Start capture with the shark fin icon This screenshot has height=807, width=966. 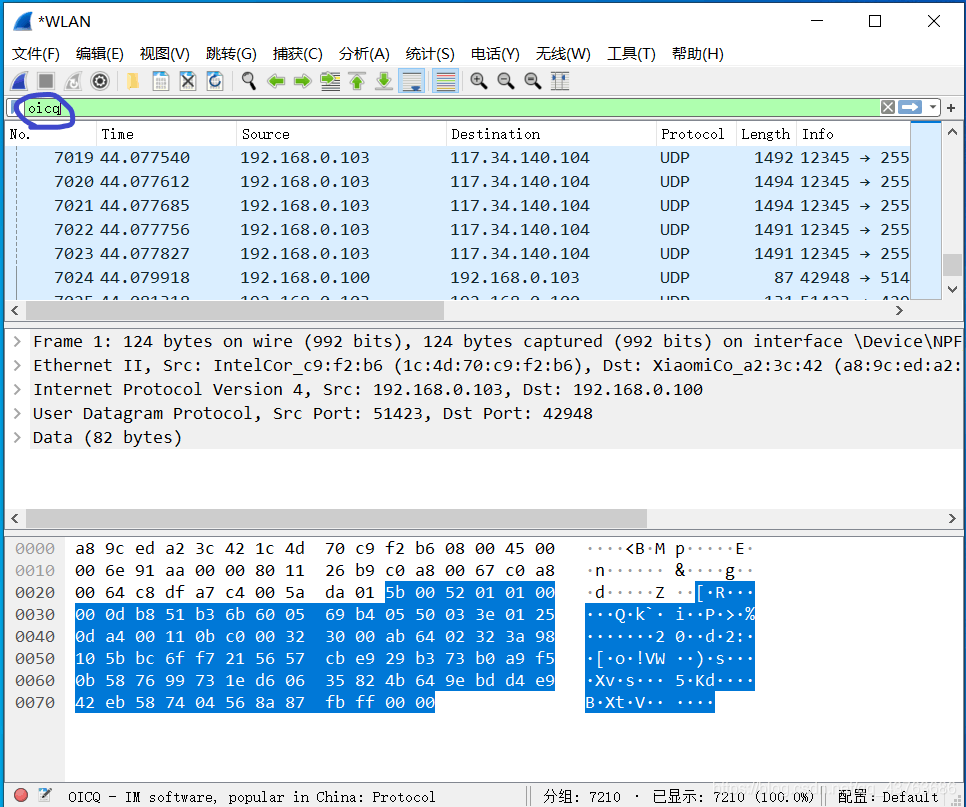pyautogui.click(x=19, y=81)
